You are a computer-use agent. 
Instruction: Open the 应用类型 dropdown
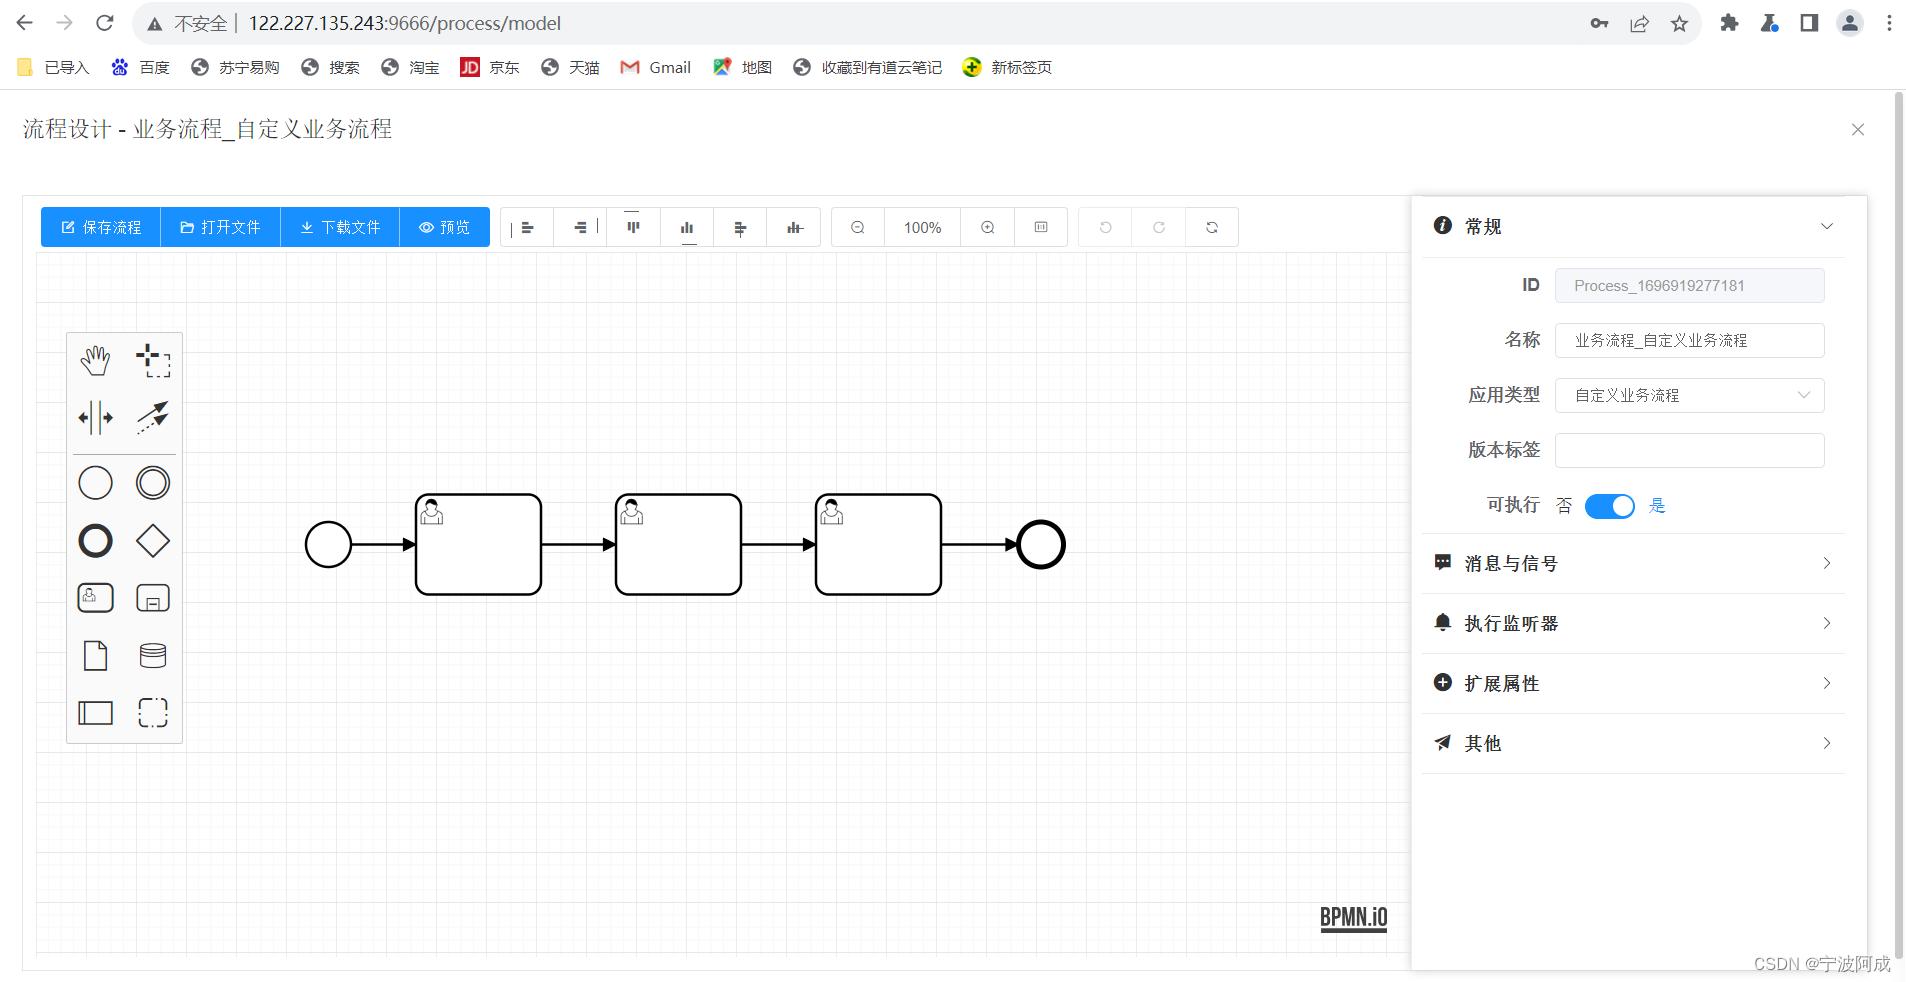(1690, 395)
